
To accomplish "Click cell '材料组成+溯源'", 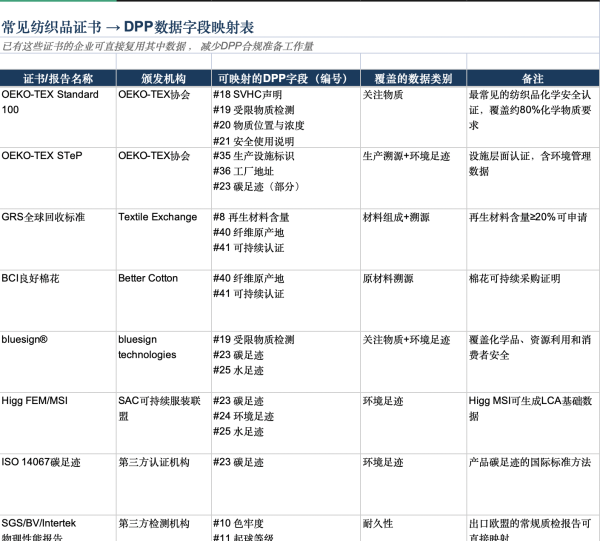I will click(x=413, y=240).
